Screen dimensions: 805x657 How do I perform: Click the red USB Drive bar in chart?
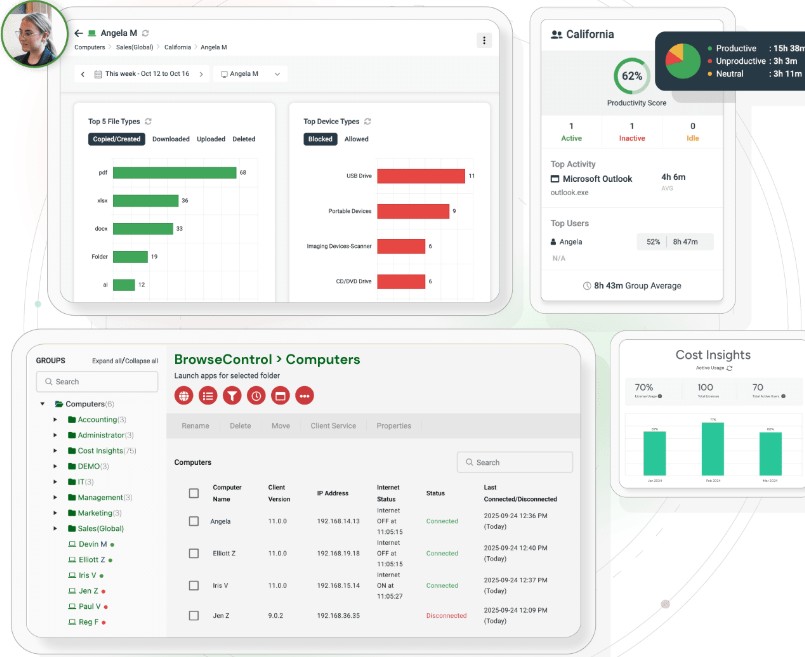coord(421,176)
